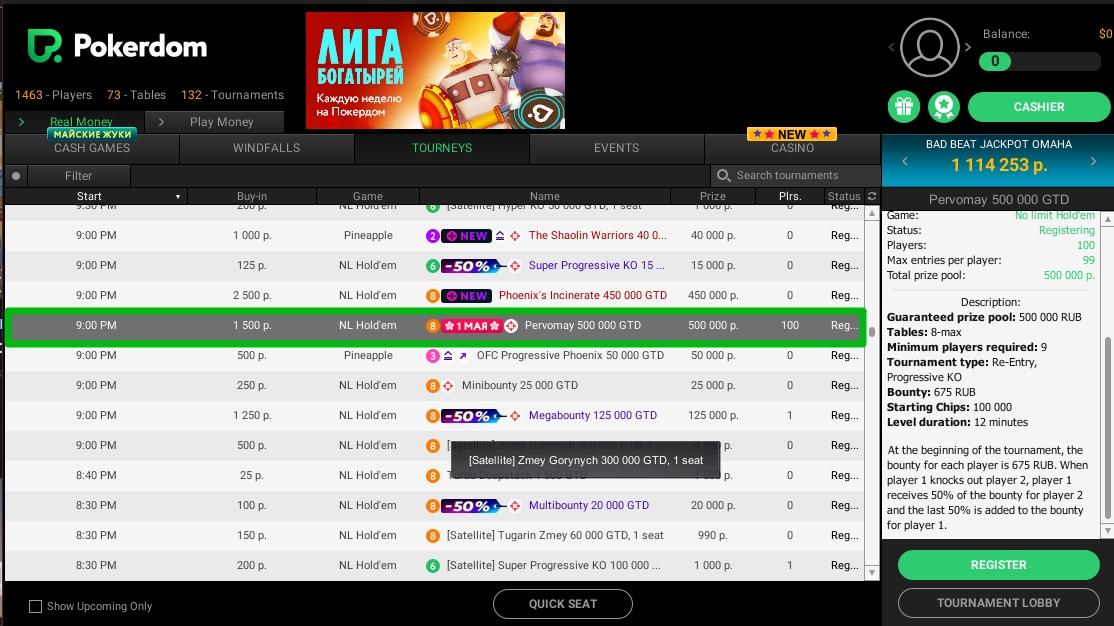The width and height of the screenshot is (1114, 626).
Task: Click the pineapple hat icon on OFC Progressive Phoenix row
Action: (448, 355)
